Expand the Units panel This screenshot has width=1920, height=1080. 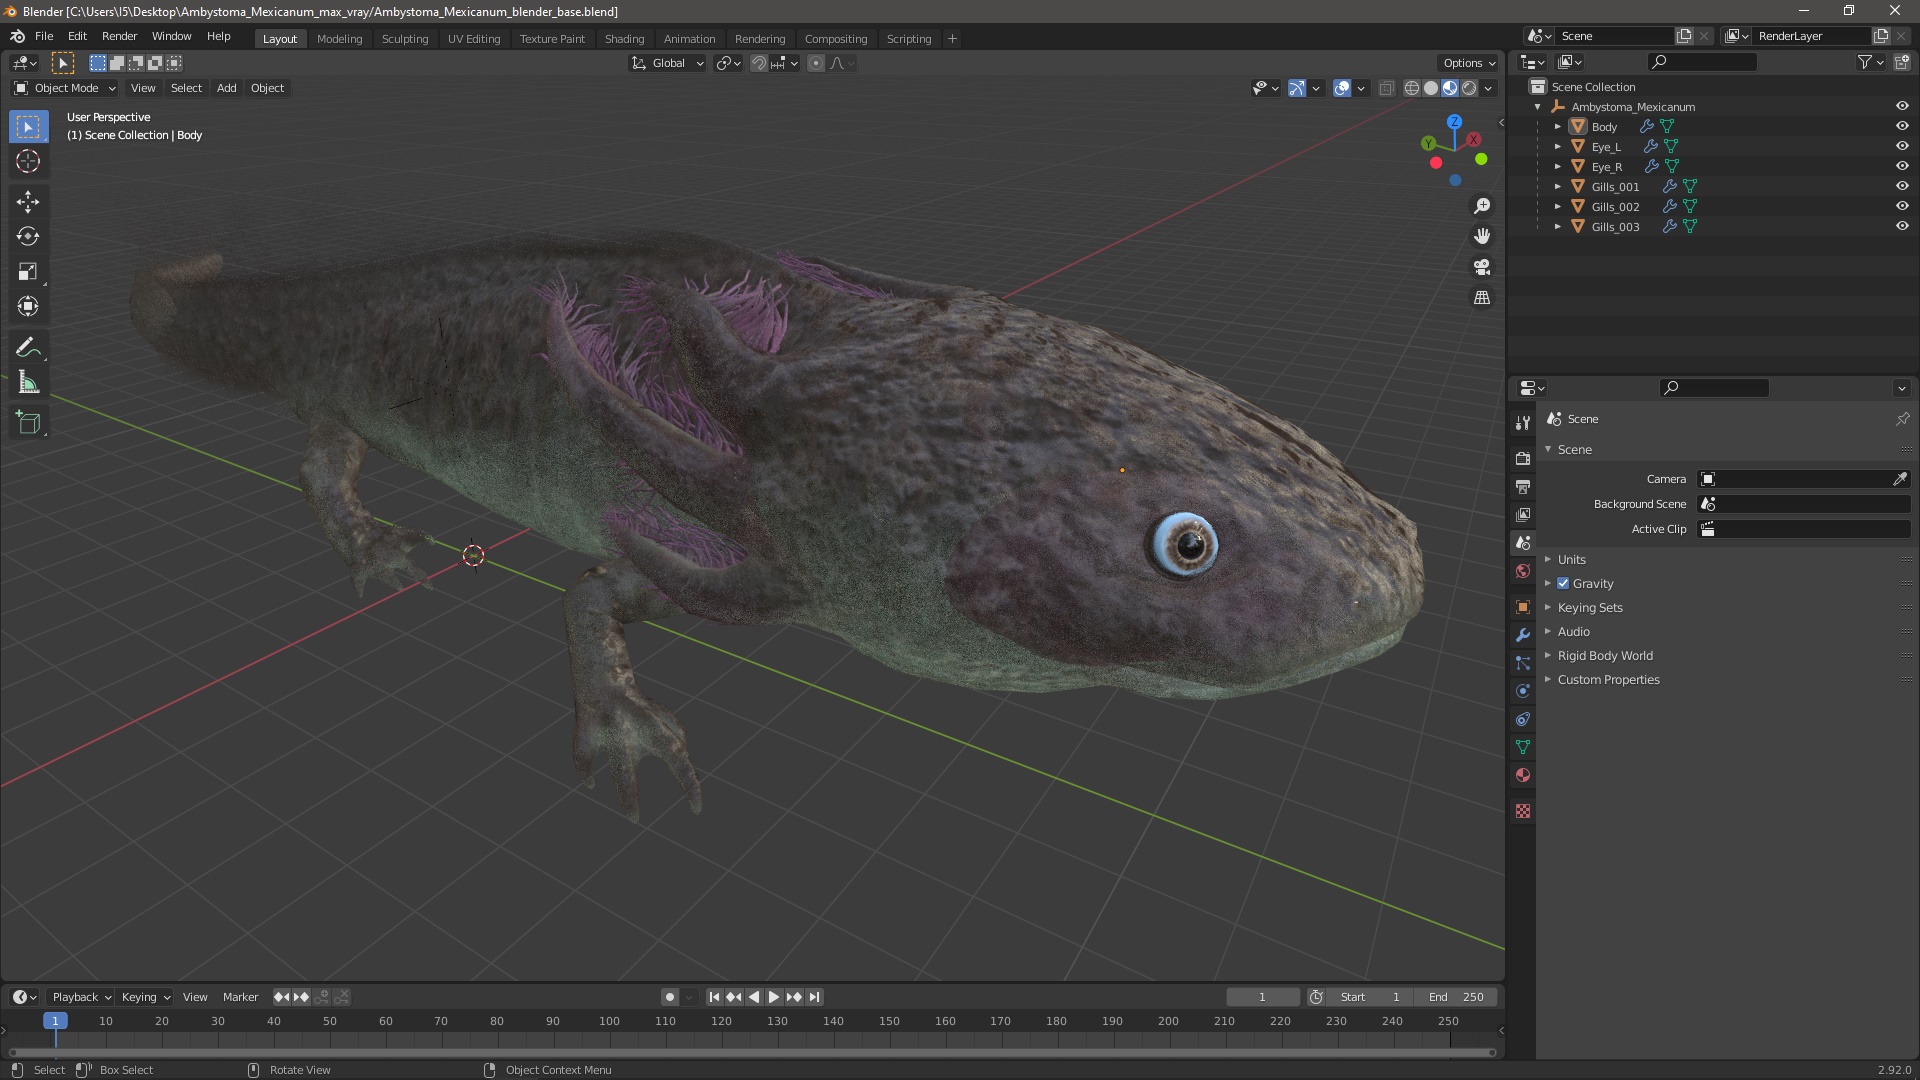click(x=1571, y=559)
